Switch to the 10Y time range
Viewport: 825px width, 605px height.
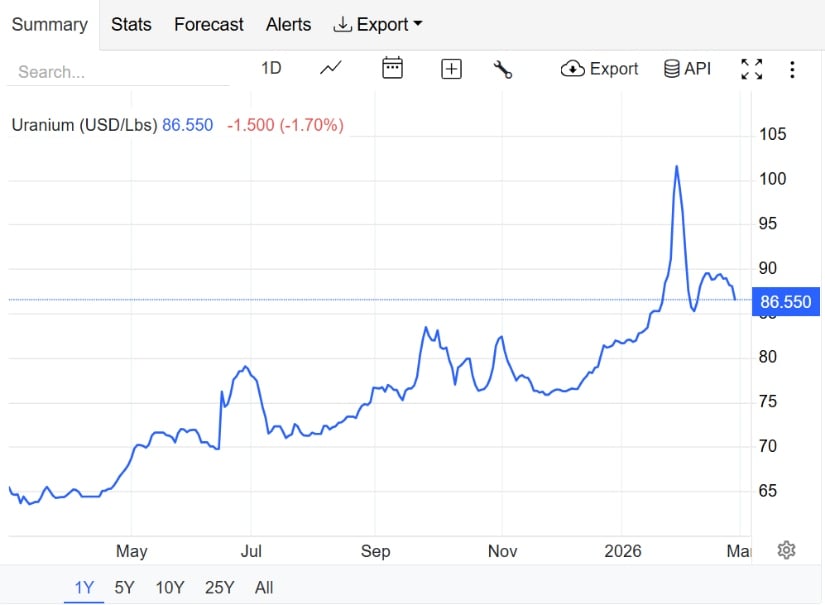[170, 587]
